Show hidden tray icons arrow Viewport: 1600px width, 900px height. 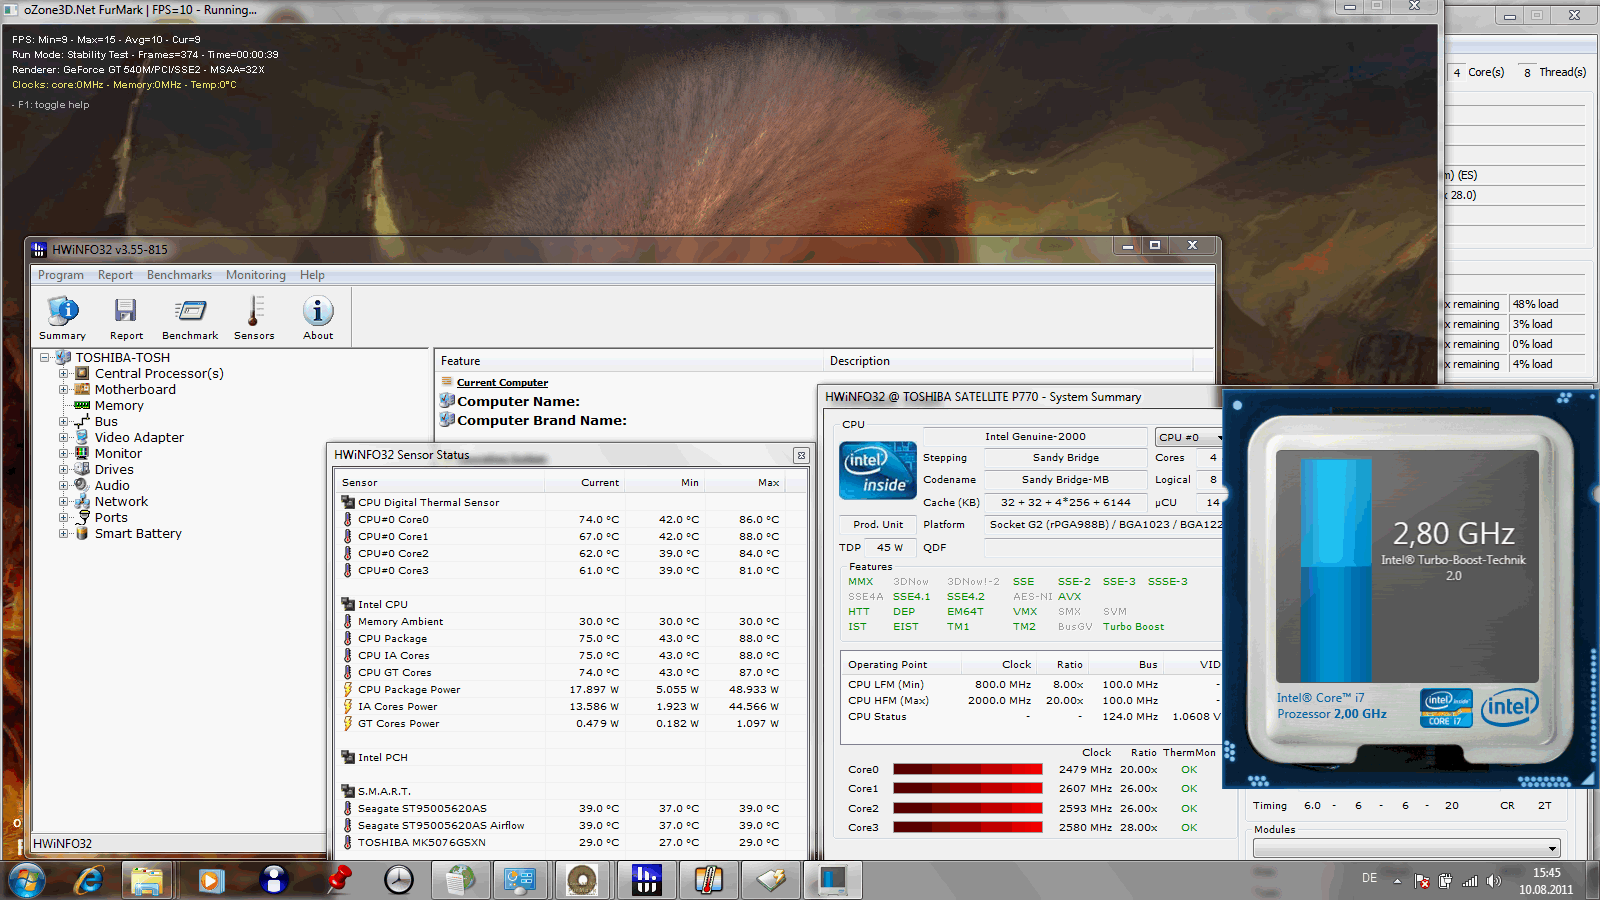[x=1397, y=881]
